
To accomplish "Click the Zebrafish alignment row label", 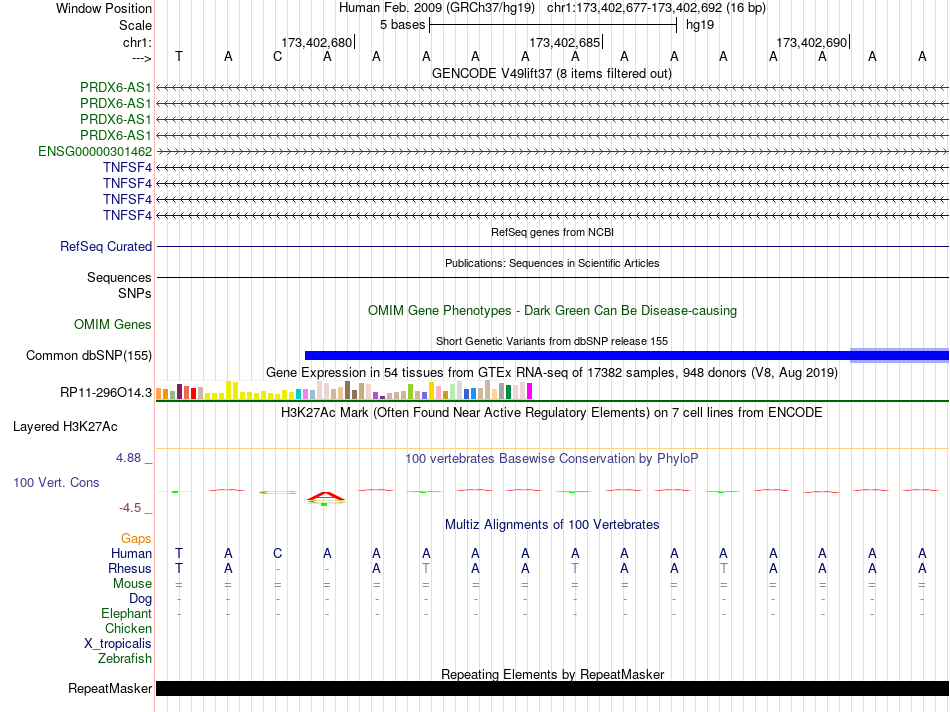I will [125, 659].
